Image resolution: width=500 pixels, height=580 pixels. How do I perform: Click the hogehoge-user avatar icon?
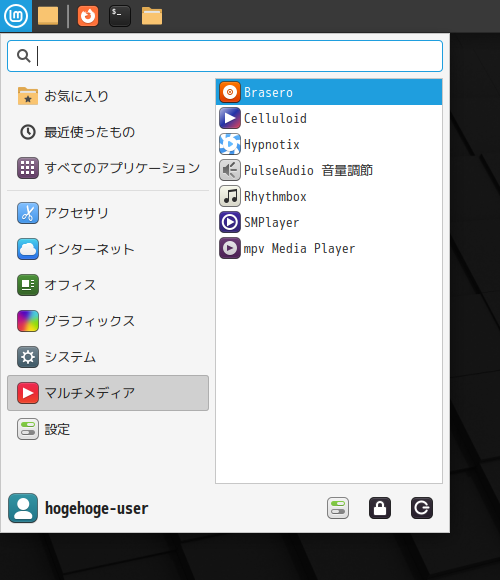pos(23,508)
